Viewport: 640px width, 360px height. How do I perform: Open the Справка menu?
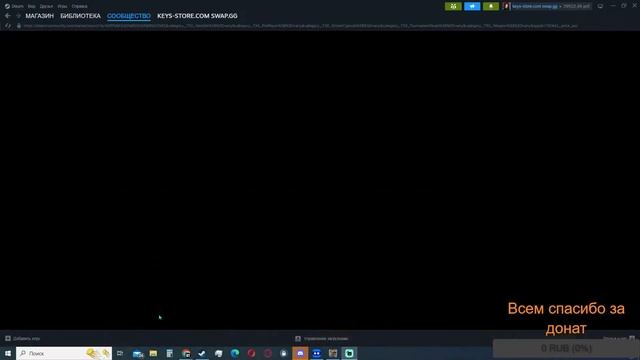pyautogui.click(x=79, y=6)
